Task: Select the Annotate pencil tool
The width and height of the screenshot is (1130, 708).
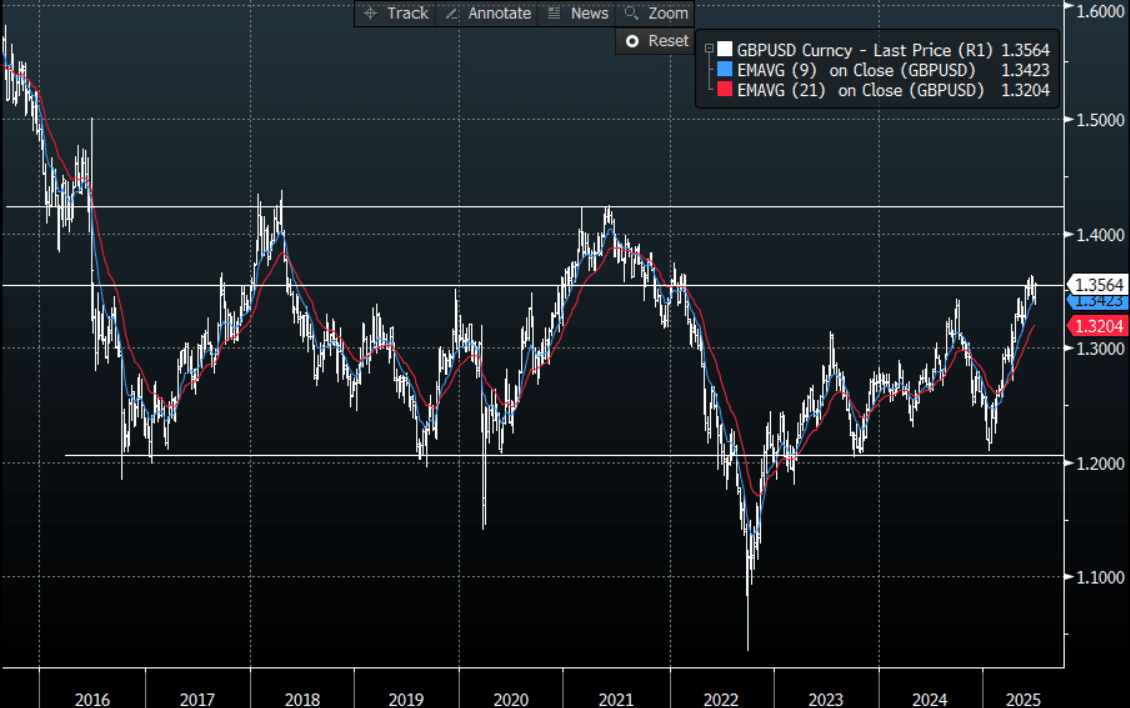Action: tap(488, 13)
